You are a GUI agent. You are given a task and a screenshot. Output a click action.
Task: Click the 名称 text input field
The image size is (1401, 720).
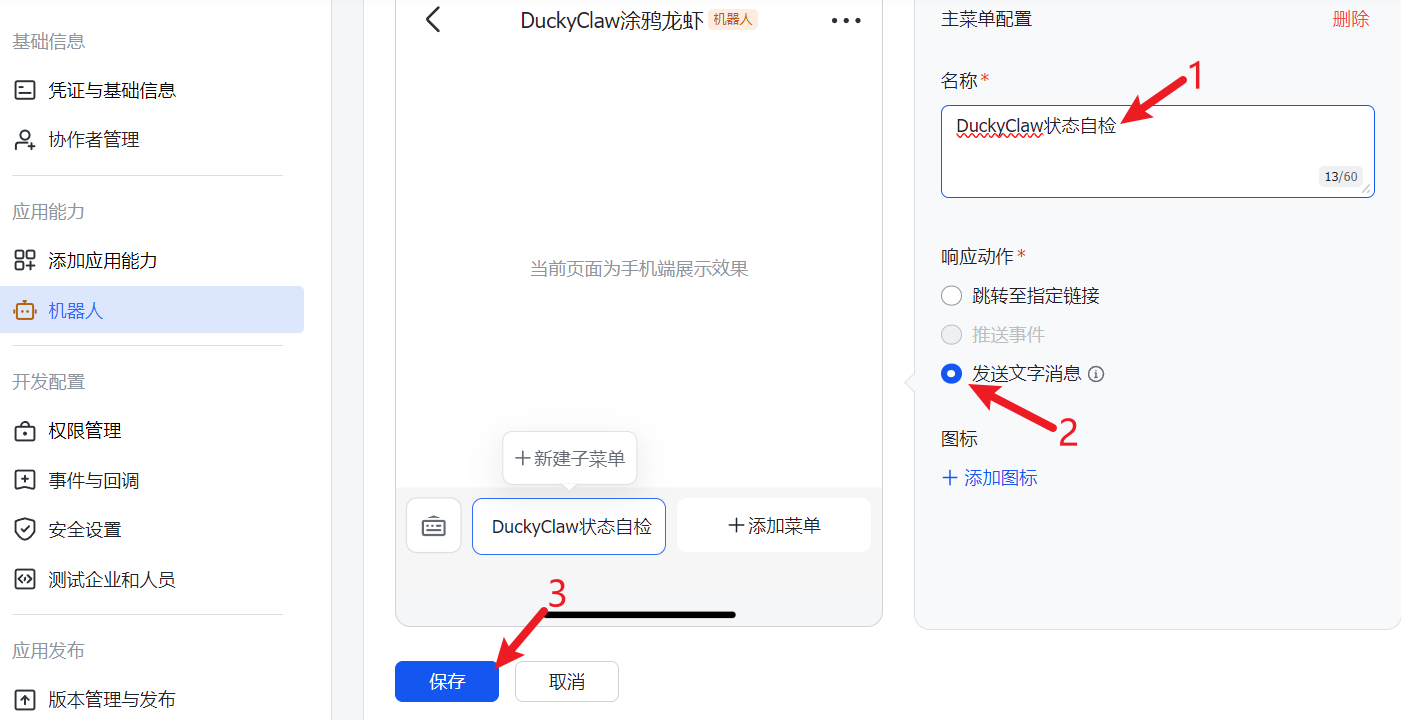(x=1158, y=151)
